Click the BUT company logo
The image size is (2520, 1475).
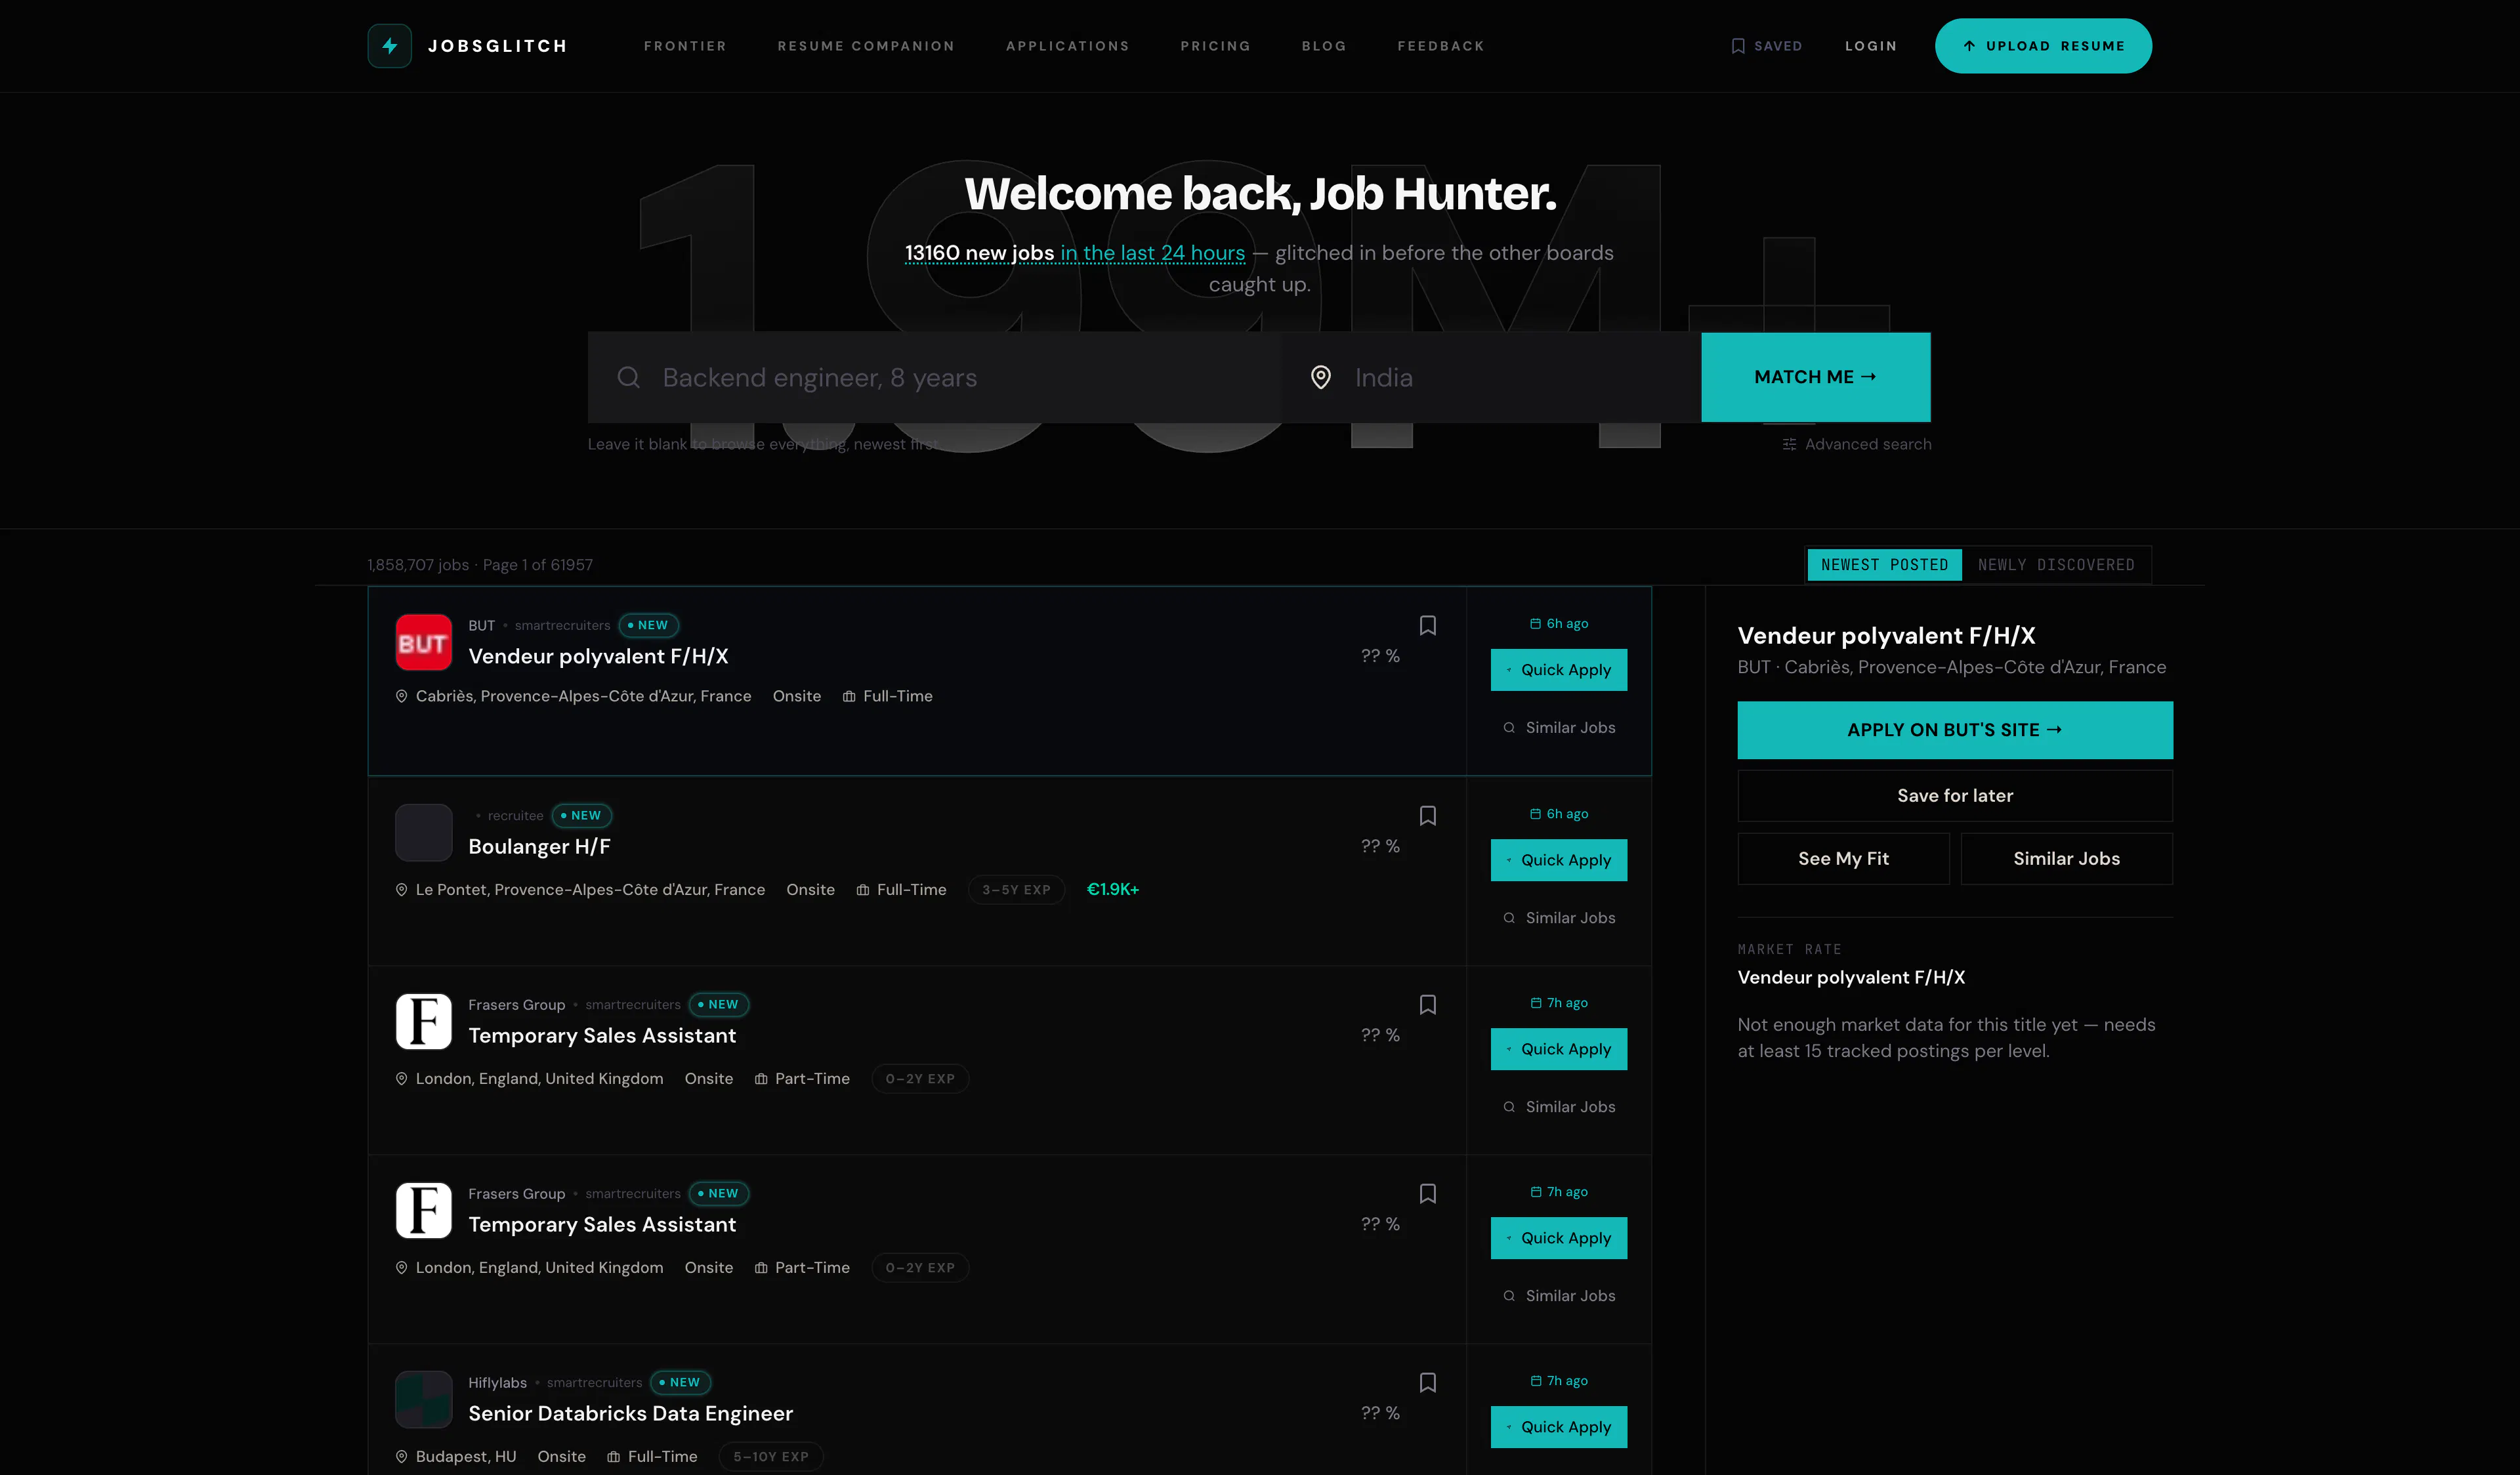point(423,642)
